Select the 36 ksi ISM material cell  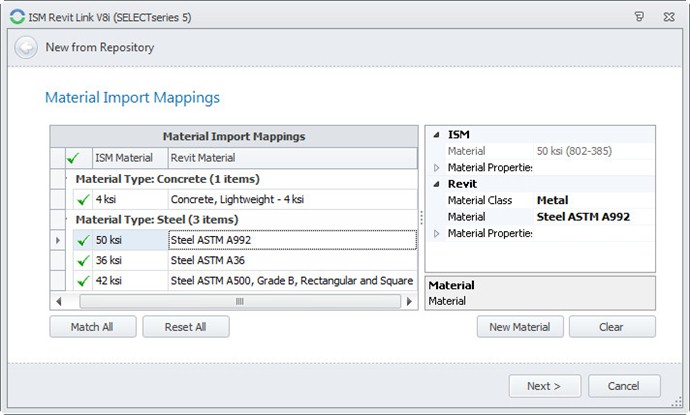[130, 261]
